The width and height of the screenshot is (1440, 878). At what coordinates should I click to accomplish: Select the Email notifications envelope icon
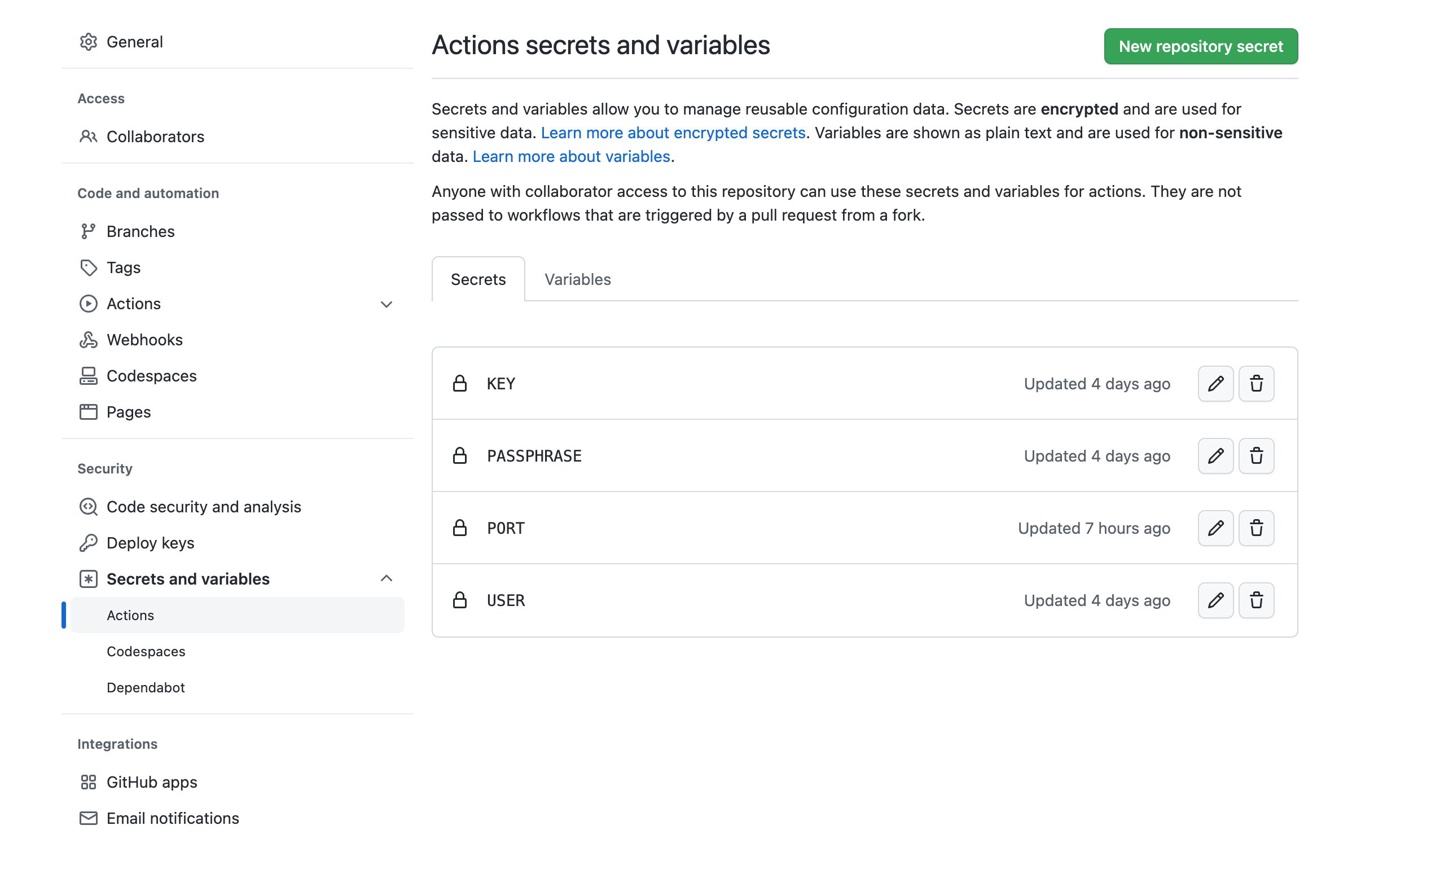[88, 817]
